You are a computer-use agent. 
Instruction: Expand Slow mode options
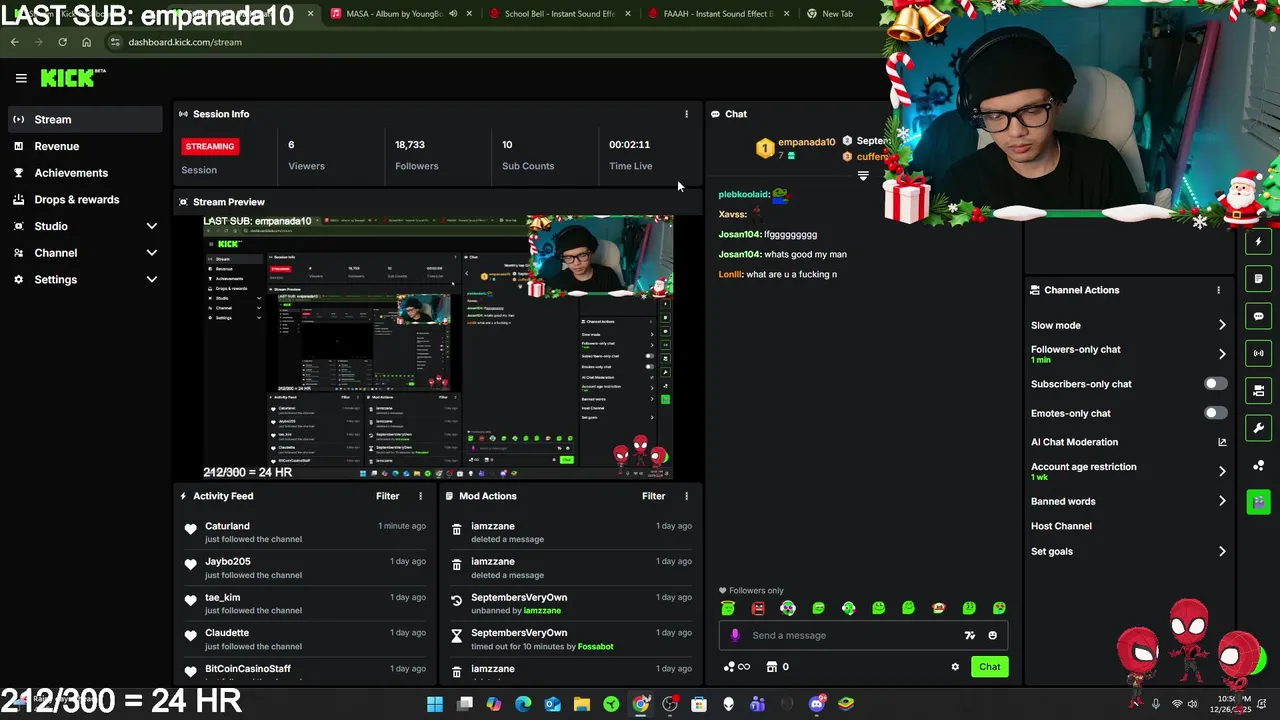pos(1222,325)
